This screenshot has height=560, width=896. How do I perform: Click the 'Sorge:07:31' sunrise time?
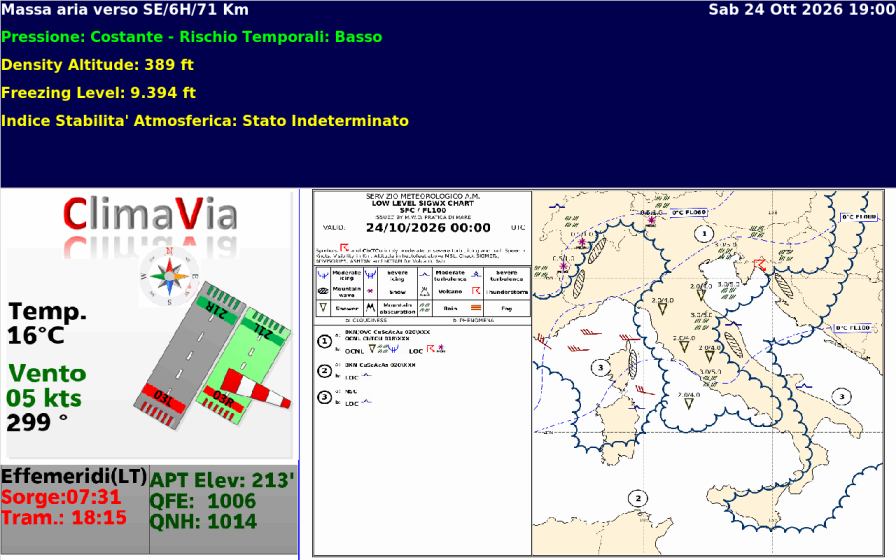tap(61, 497)
